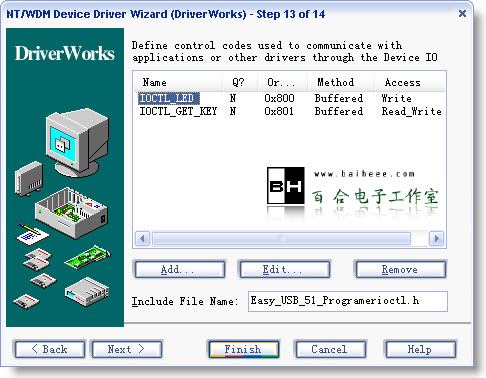
Task: Remove the selected control code
Action: pos(400,269)
